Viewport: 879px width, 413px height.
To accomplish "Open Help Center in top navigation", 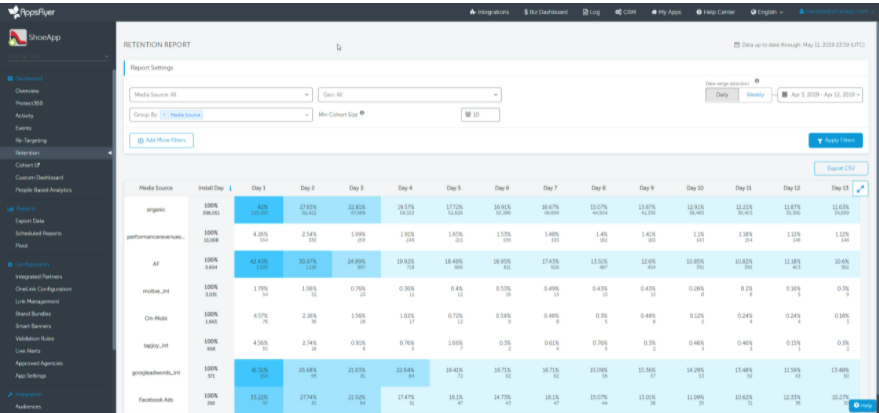I will 716,12.
